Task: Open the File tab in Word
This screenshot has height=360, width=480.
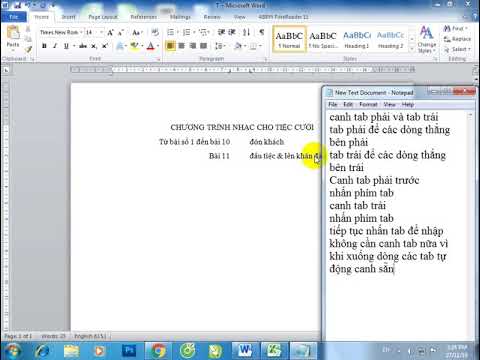Action: pos(14,17)
